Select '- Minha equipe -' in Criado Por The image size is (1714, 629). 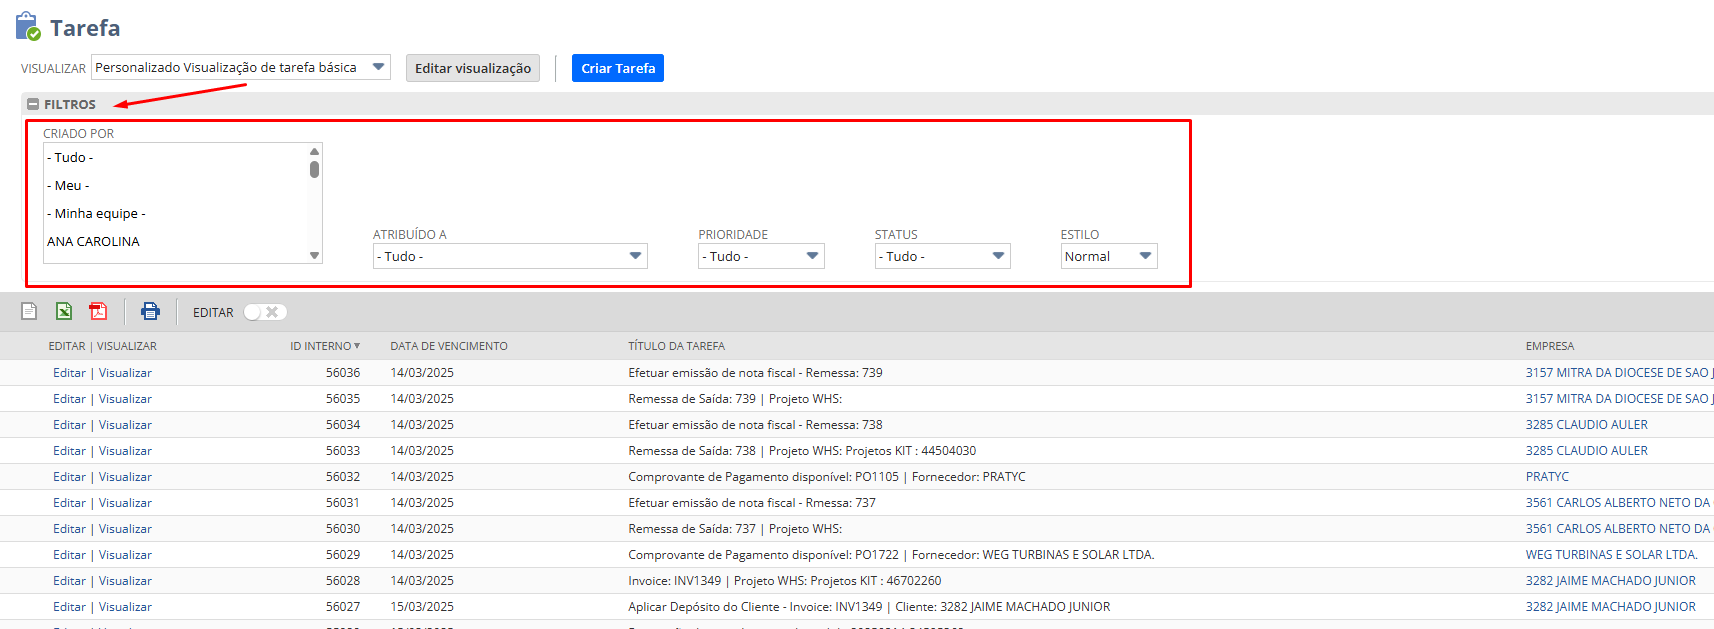coord(96,214)
